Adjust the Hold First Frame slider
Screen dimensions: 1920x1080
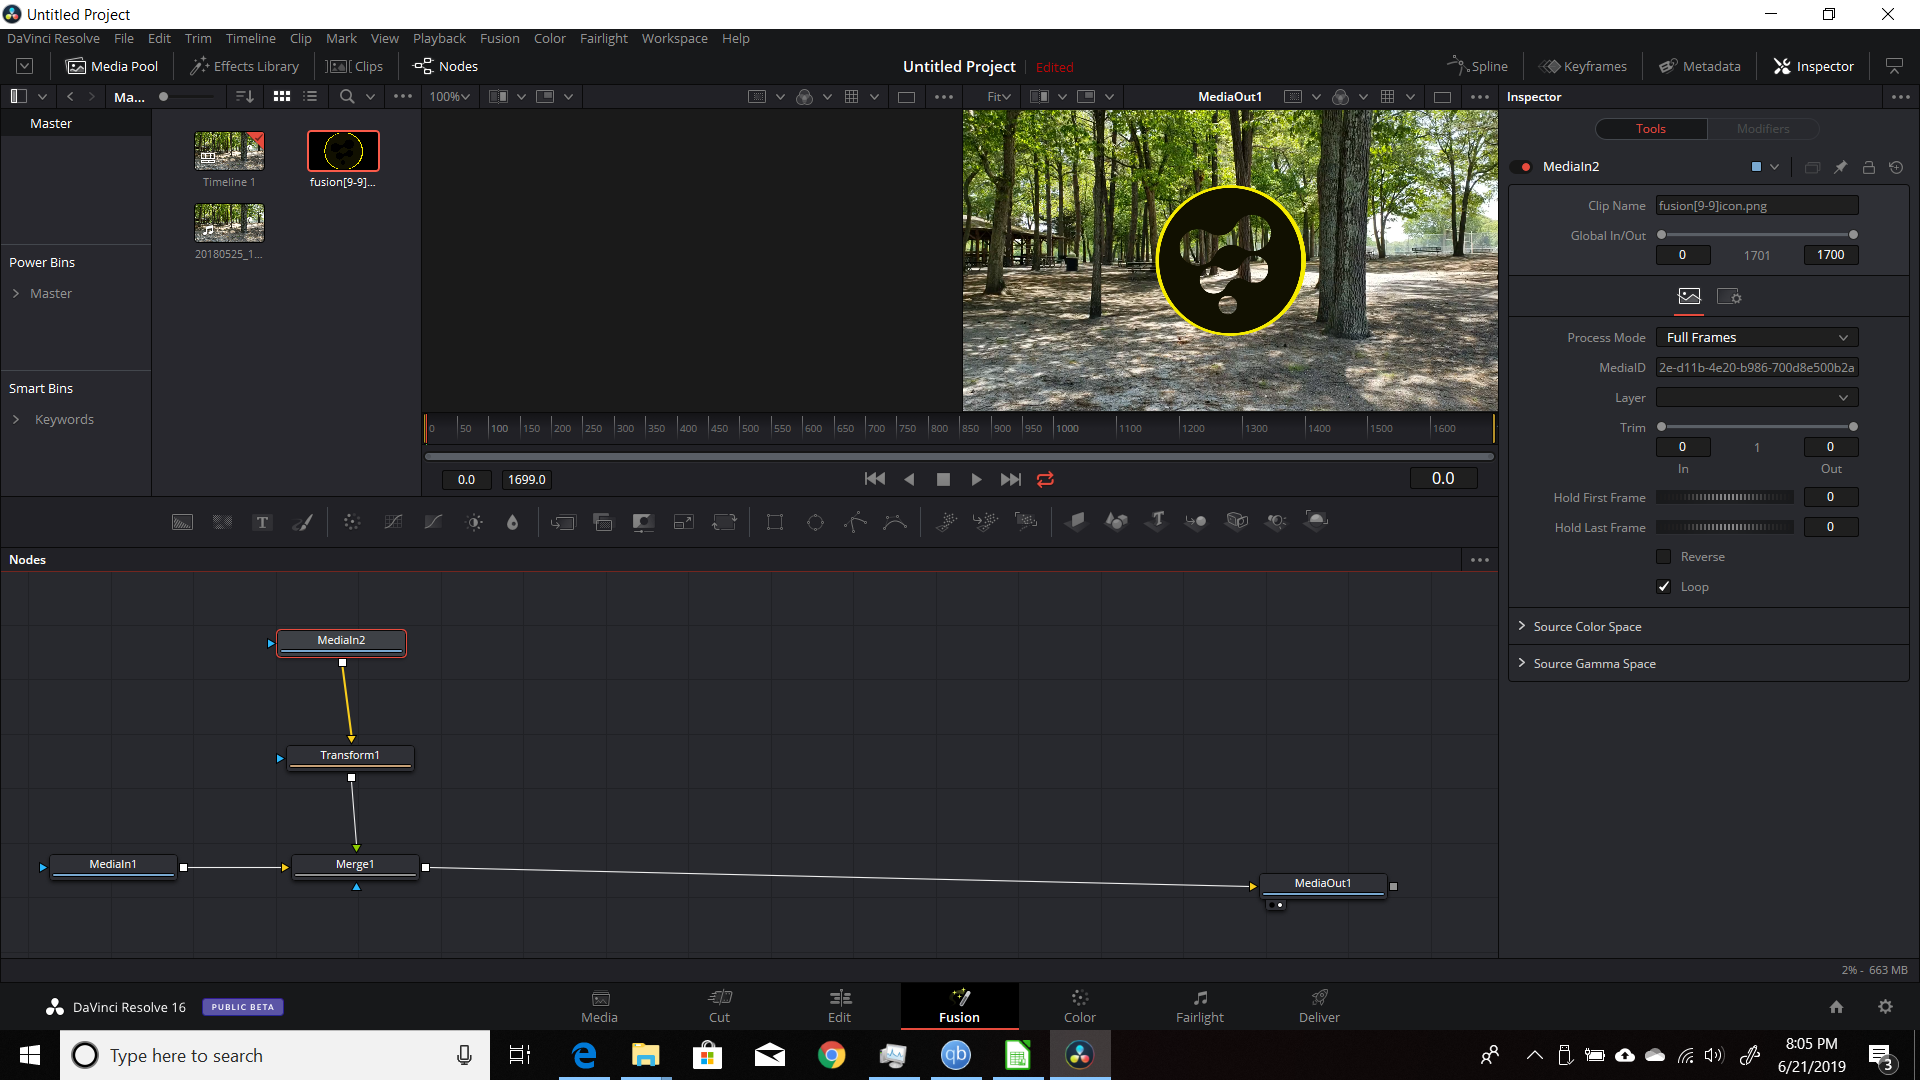(x=1725, y=498)
